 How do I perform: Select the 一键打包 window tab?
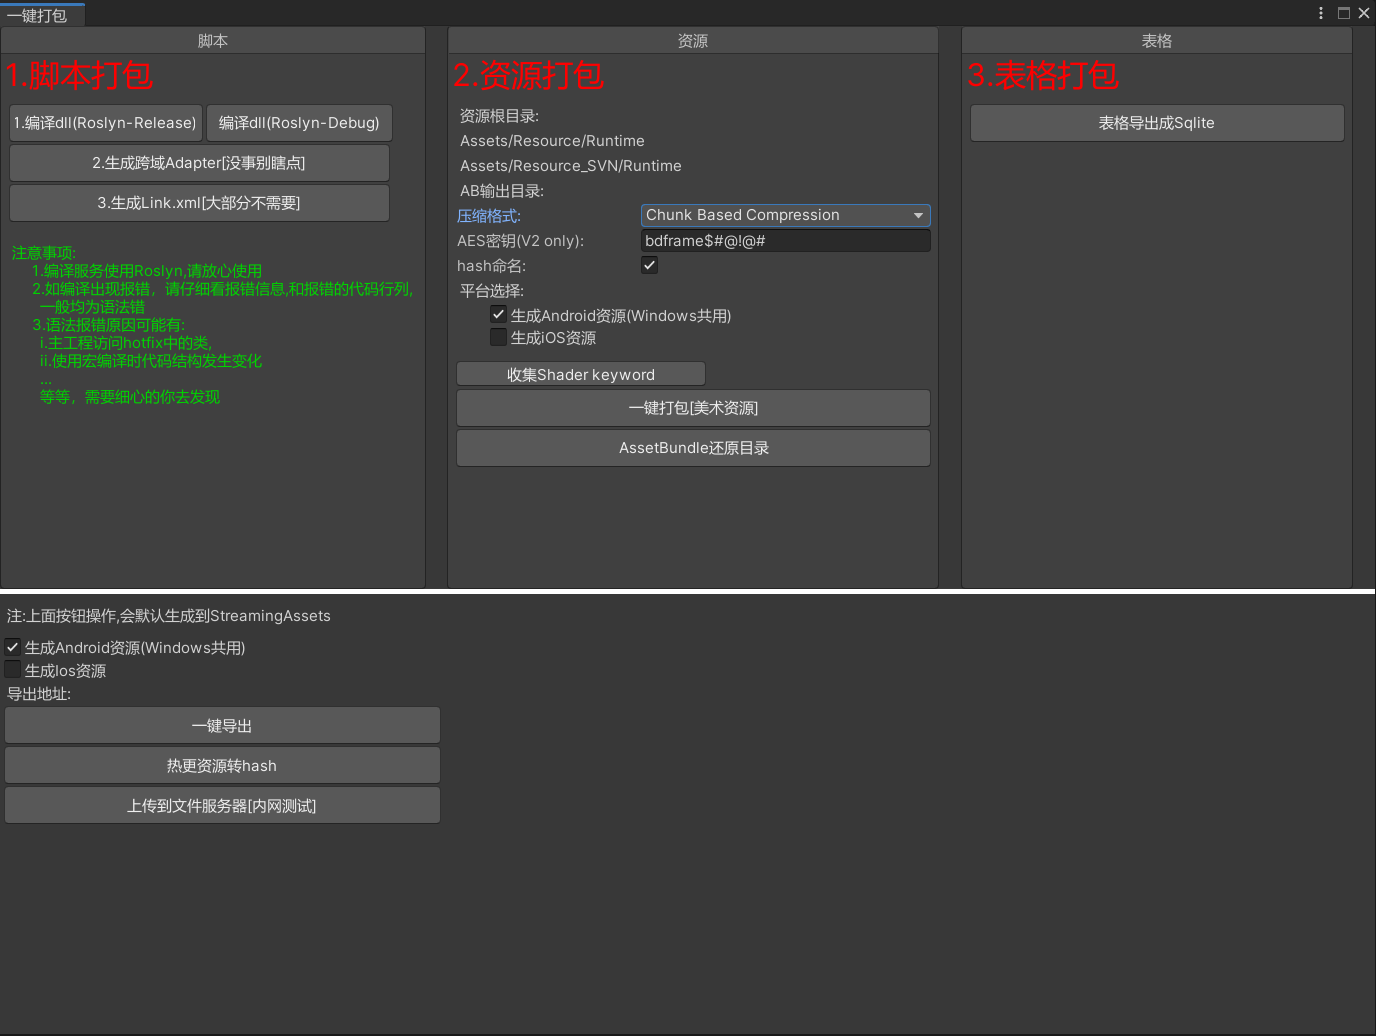click(x=42, y=15)
